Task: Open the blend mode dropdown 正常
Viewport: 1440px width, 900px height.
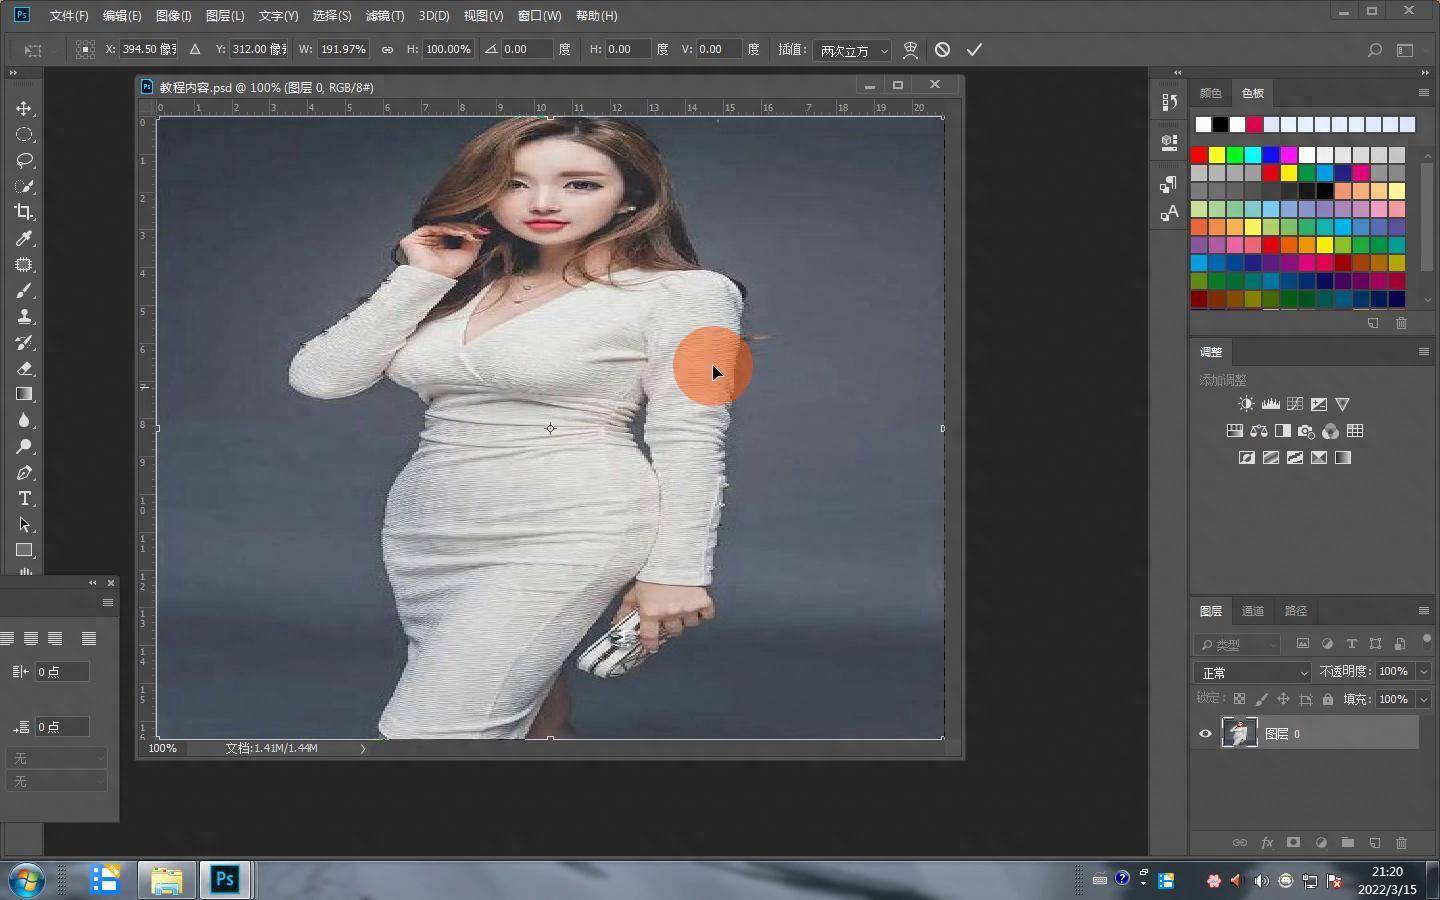Action: pos(1252,672)
